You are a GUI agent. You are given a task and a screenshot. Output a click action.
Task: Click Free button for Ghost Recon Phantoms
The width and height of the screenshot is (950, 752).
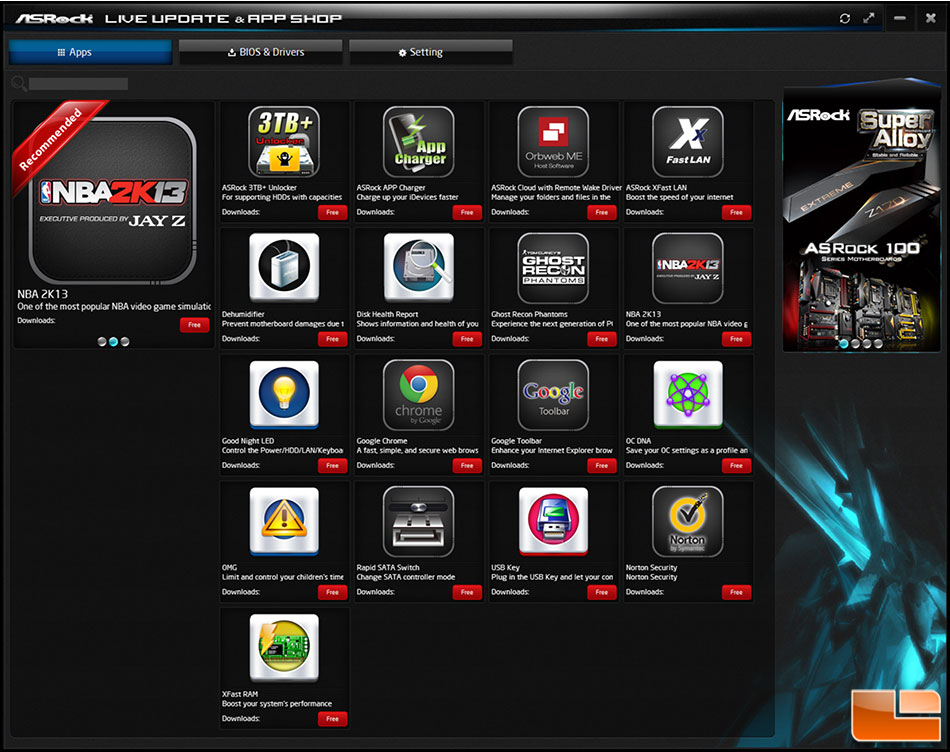click(602, 339)
